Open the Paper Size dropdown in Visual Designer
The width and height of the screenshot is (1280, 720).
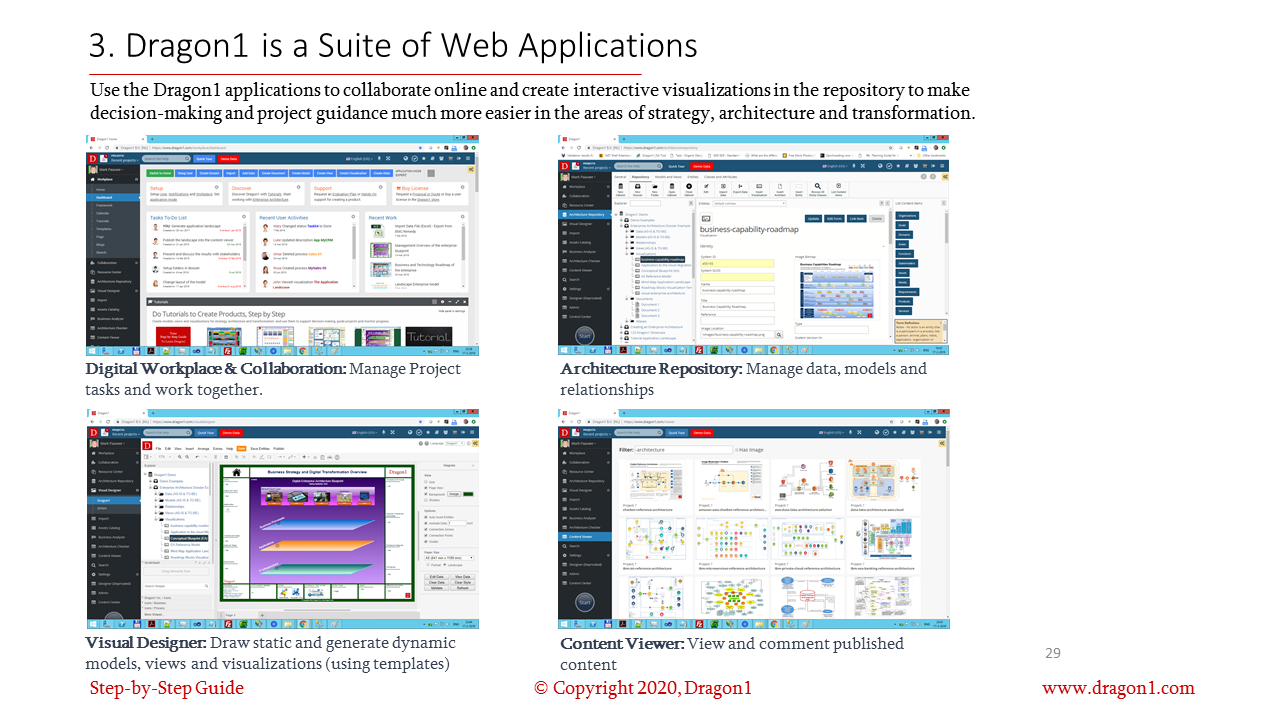450,557
